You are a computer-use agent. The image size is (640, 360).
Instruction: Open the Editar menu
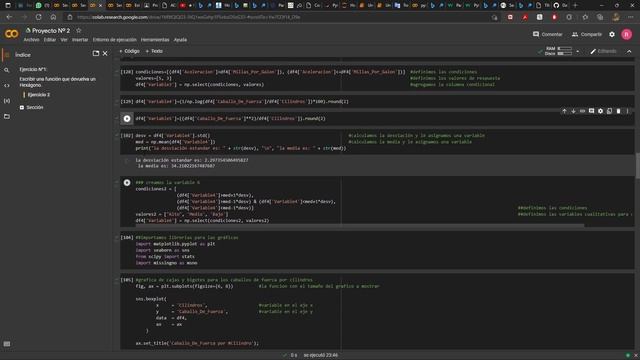click(50, 40)
